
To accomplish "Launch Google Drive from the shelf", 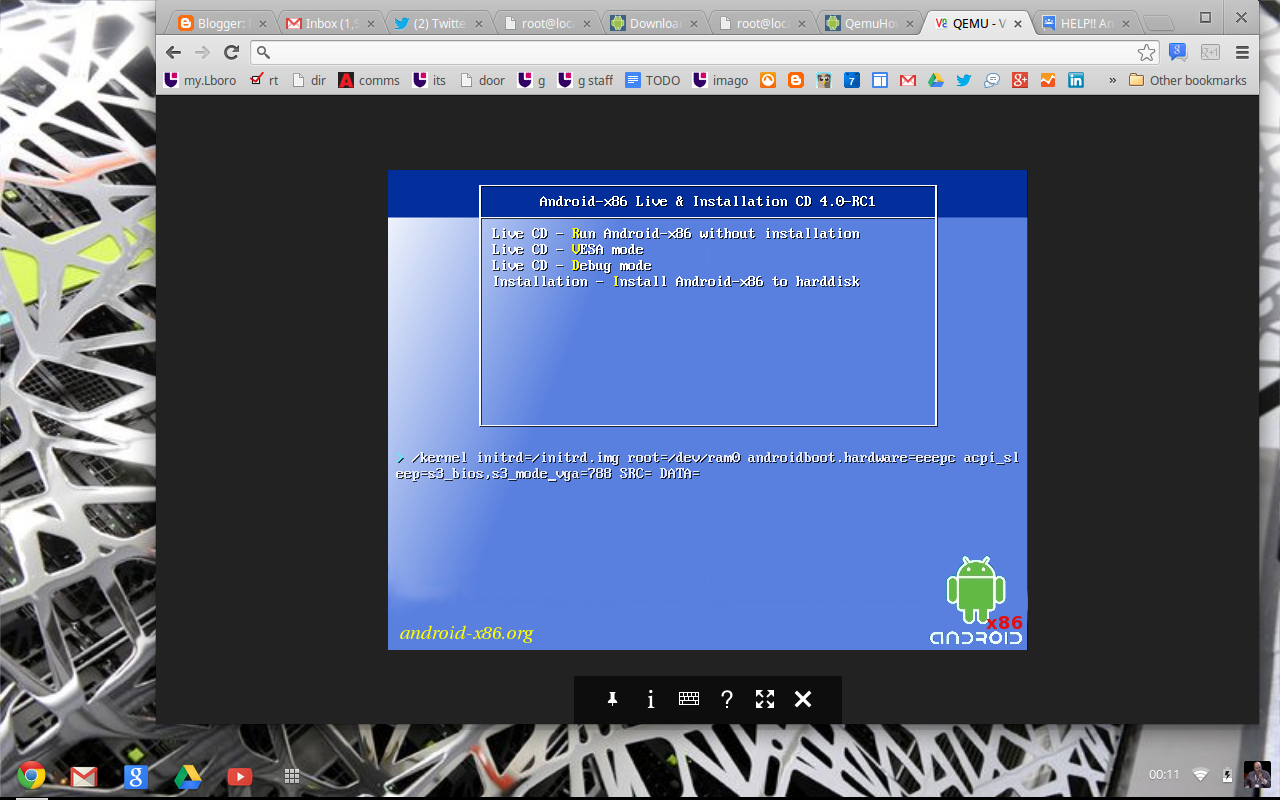I will 188,775.
